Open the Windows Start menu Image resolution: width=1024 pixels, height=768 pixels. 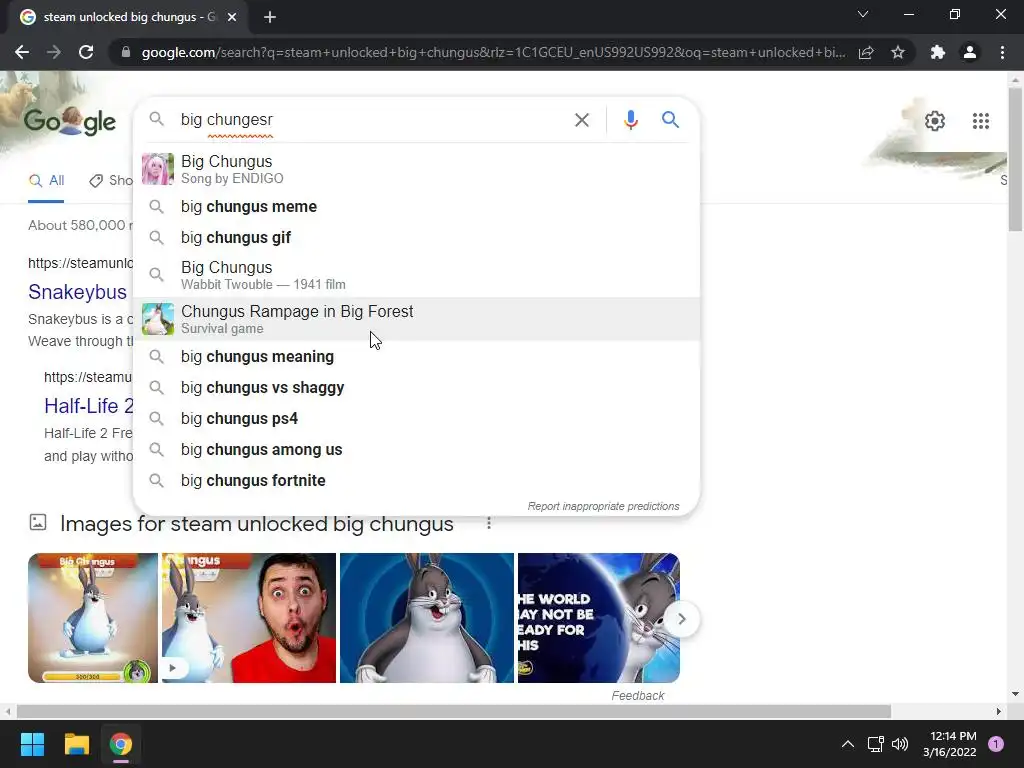(32, 744)
